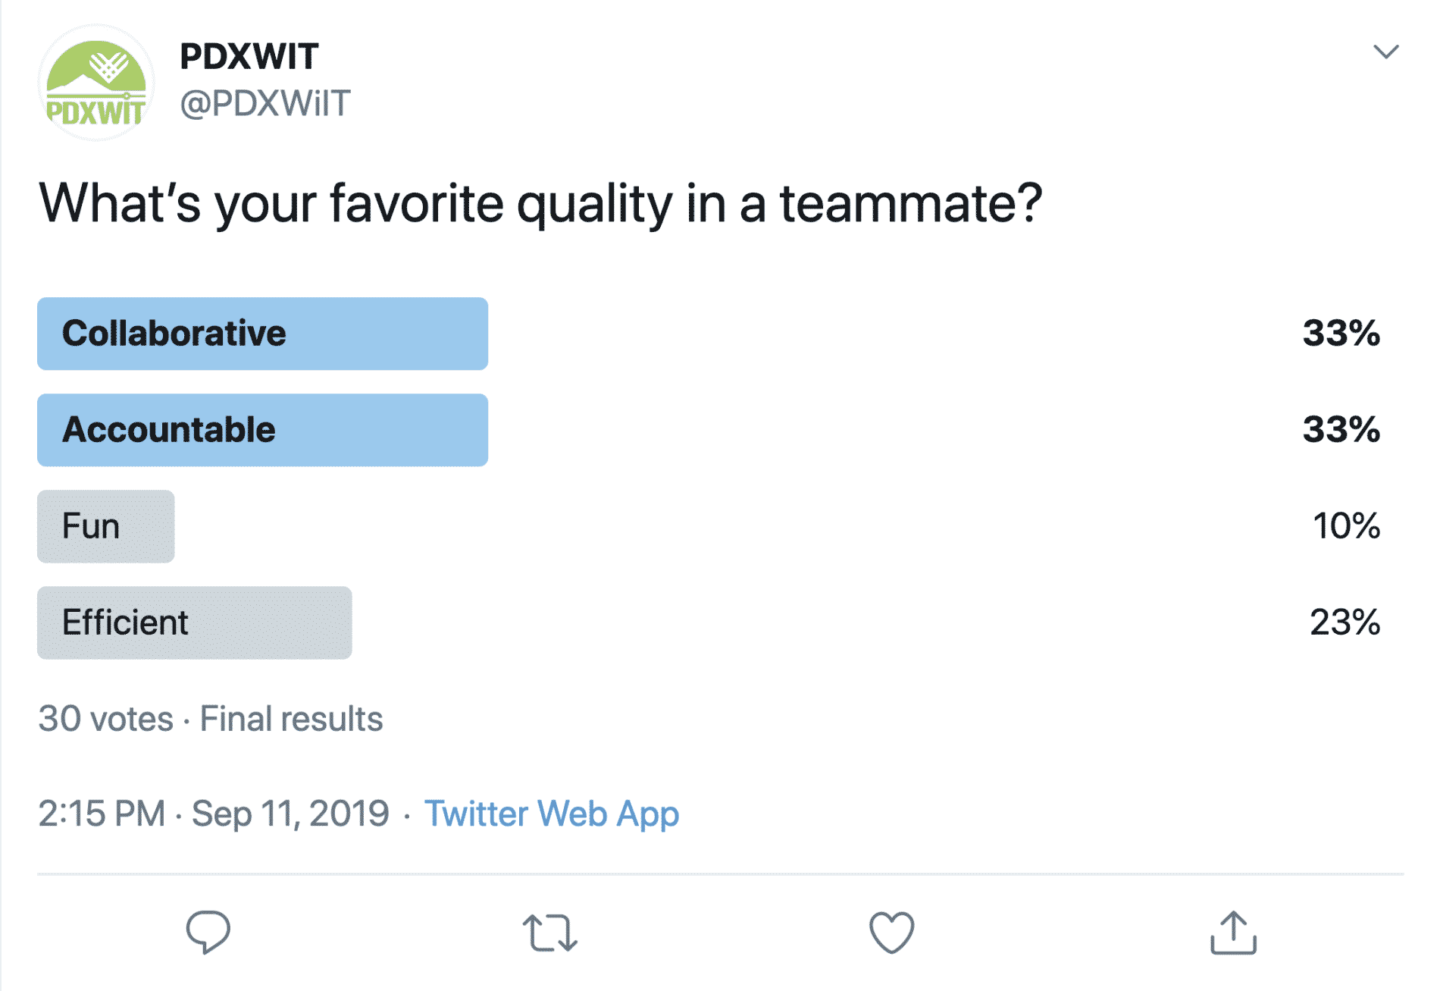Click the 33% value beside Collaborative
Image resolution: width=1440 pixels, height=991 pixels.
1341,334
